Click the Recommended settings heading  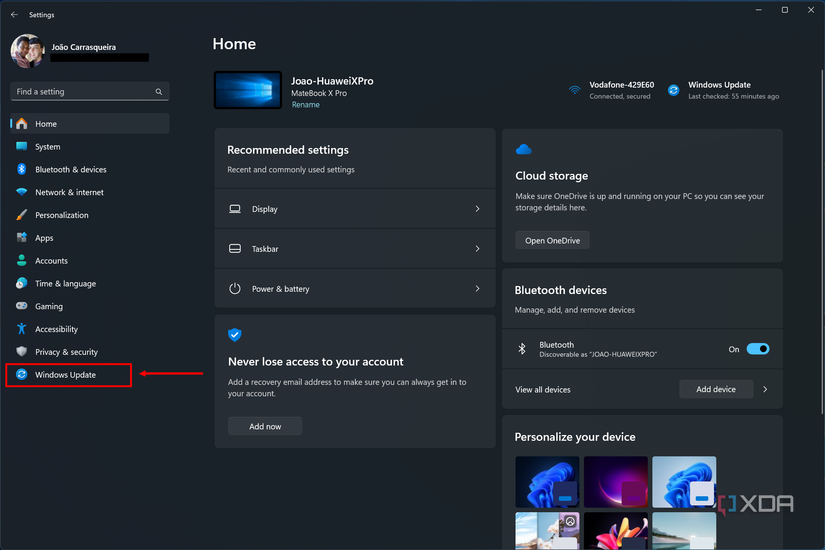tap(288, 150)
